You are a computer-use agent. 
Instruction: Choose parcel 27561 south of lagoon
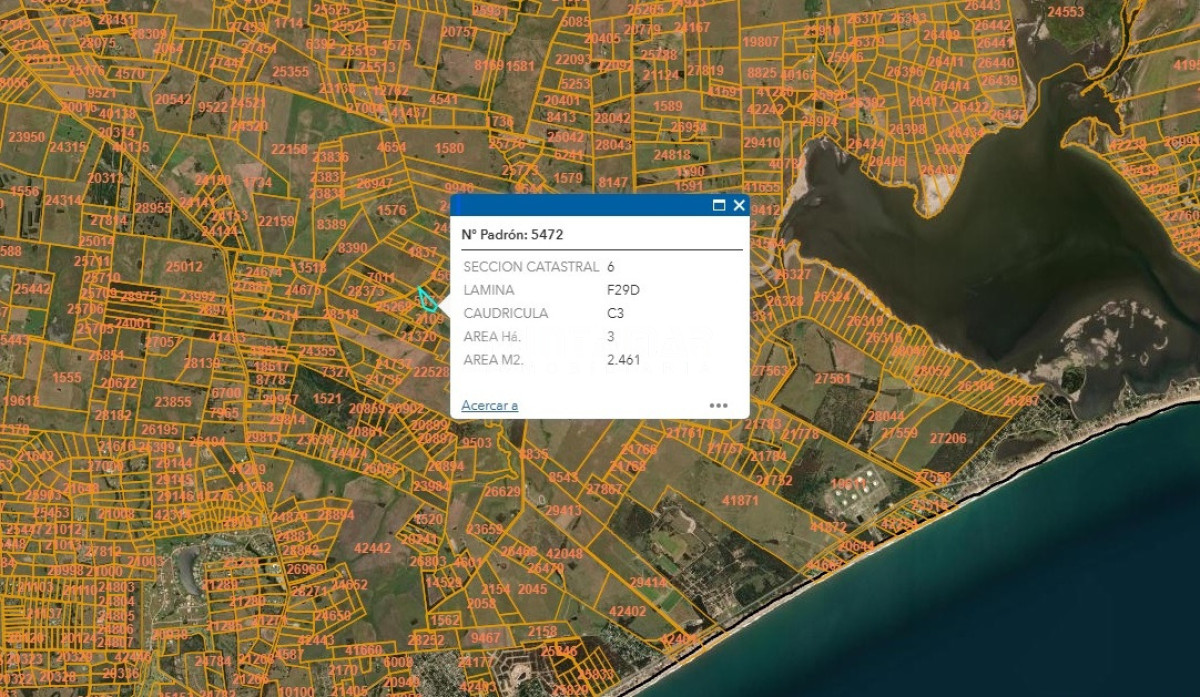coord(833,379)
